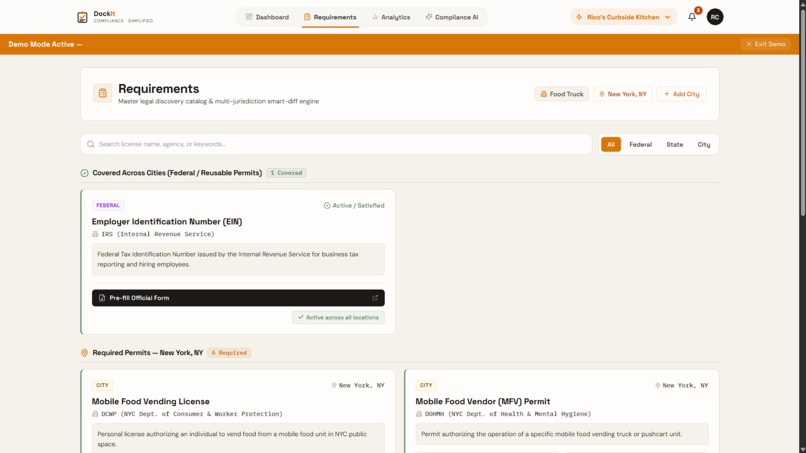Click the Compliance AI sparkle icon
806x453 pixels.
pos(428,17)
